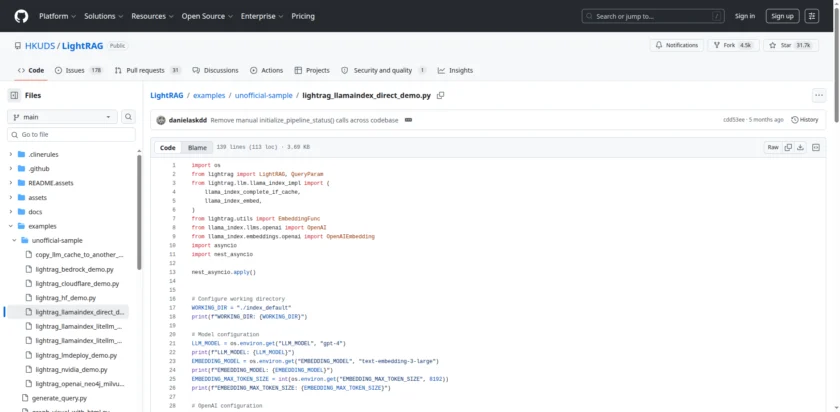This screenshot has width=840, height=412.
Task: Open copy_llm_cache_to_another file
Action: [x=80, y=255]
